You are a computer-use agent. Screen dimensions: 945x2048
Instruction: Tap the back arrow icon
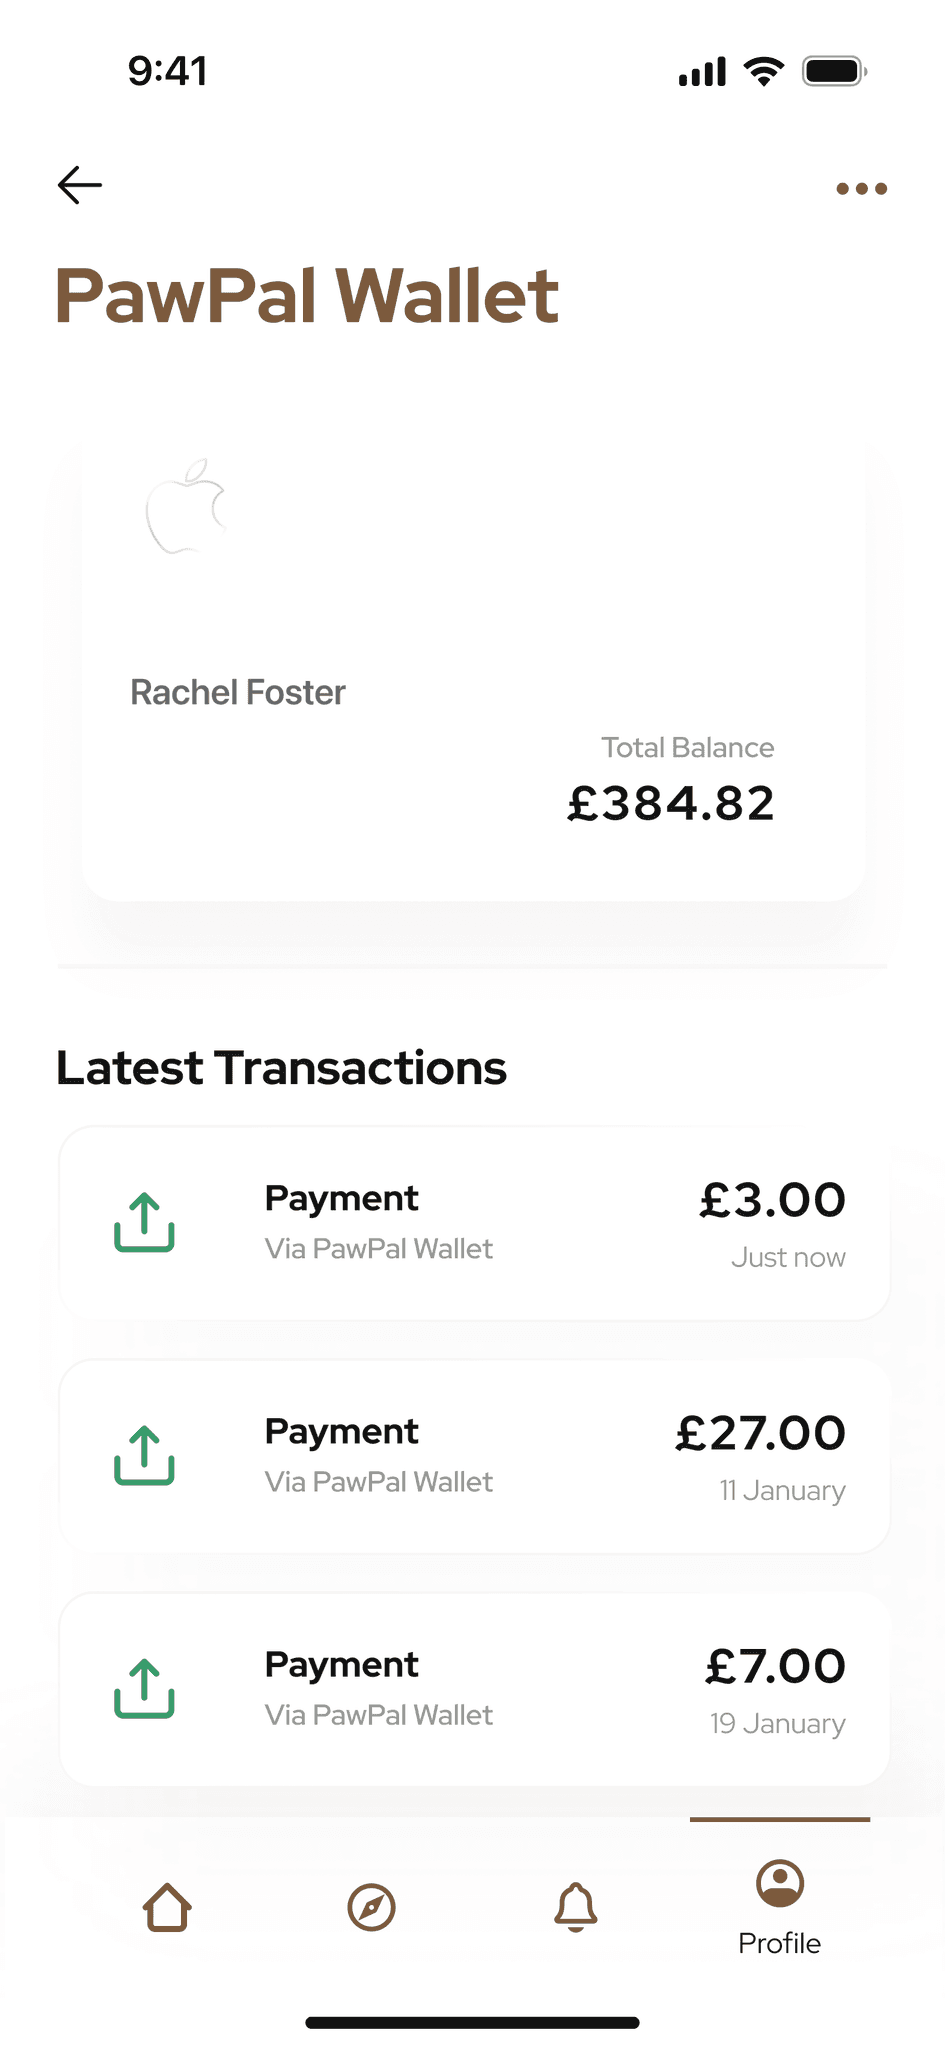coord(80,185)
